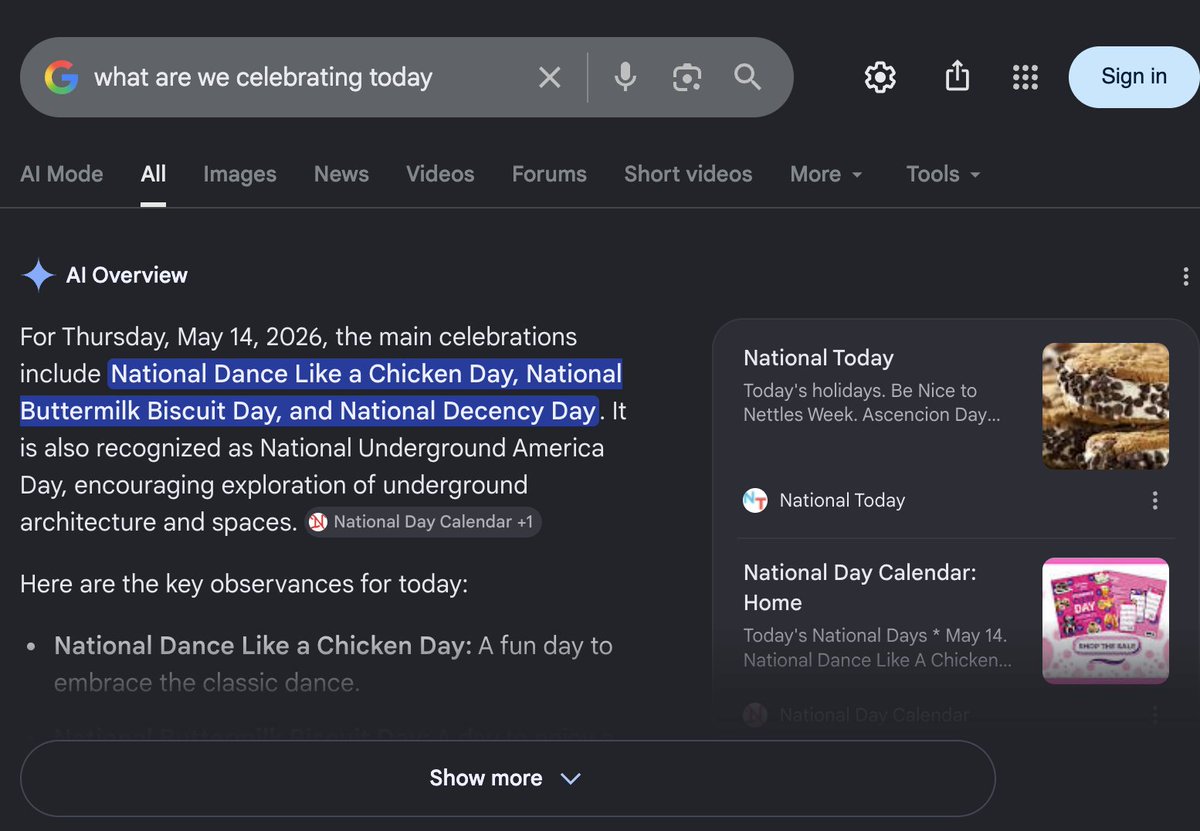Open the Tools dropdown
The image size is (1200, 831).
pos(943,174)
